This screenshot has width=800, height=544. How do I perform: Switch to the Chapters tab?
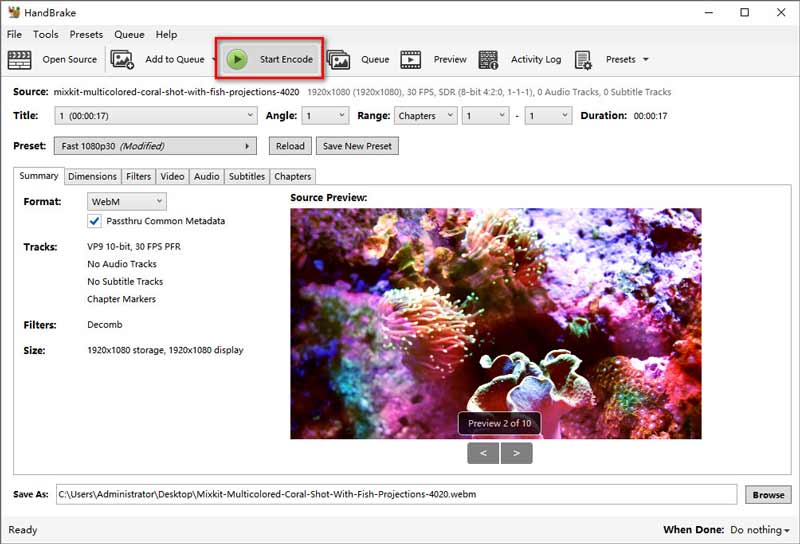tap(293, 177)
